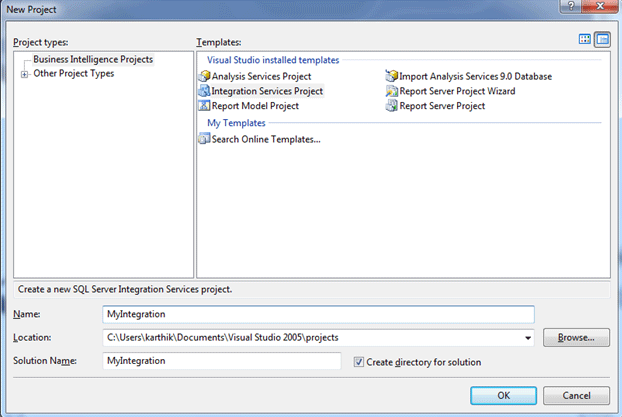Focus the Name input field
Image resolution: width=622 pixels, height=417 pixels.
(318, 314)
